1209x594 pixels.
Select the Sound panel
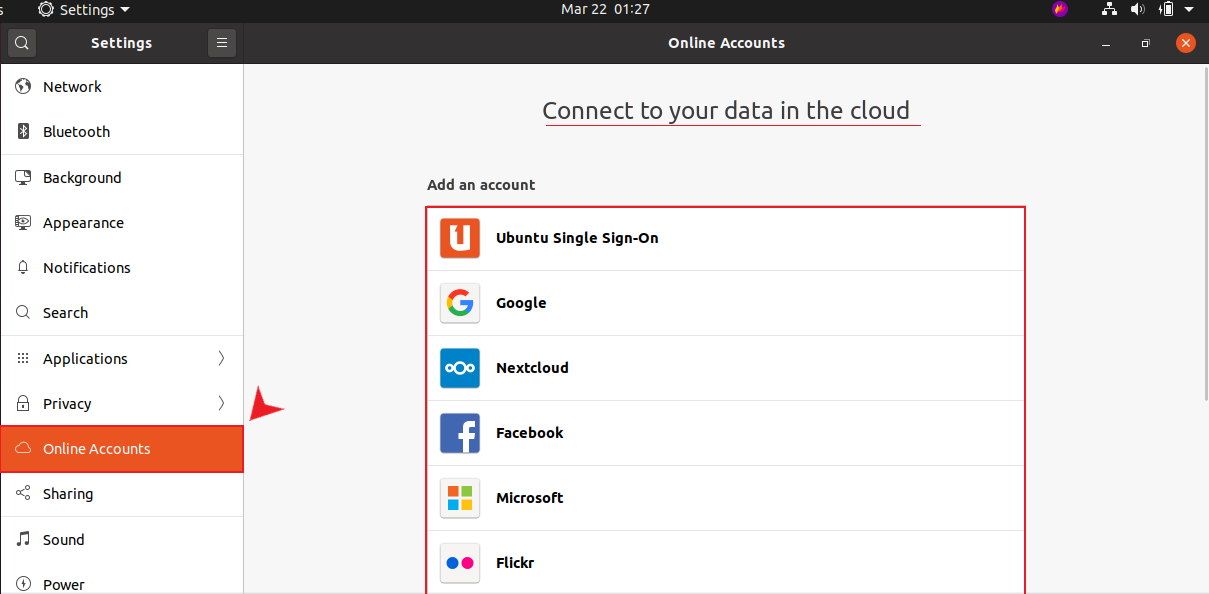[x=121, y=539]
